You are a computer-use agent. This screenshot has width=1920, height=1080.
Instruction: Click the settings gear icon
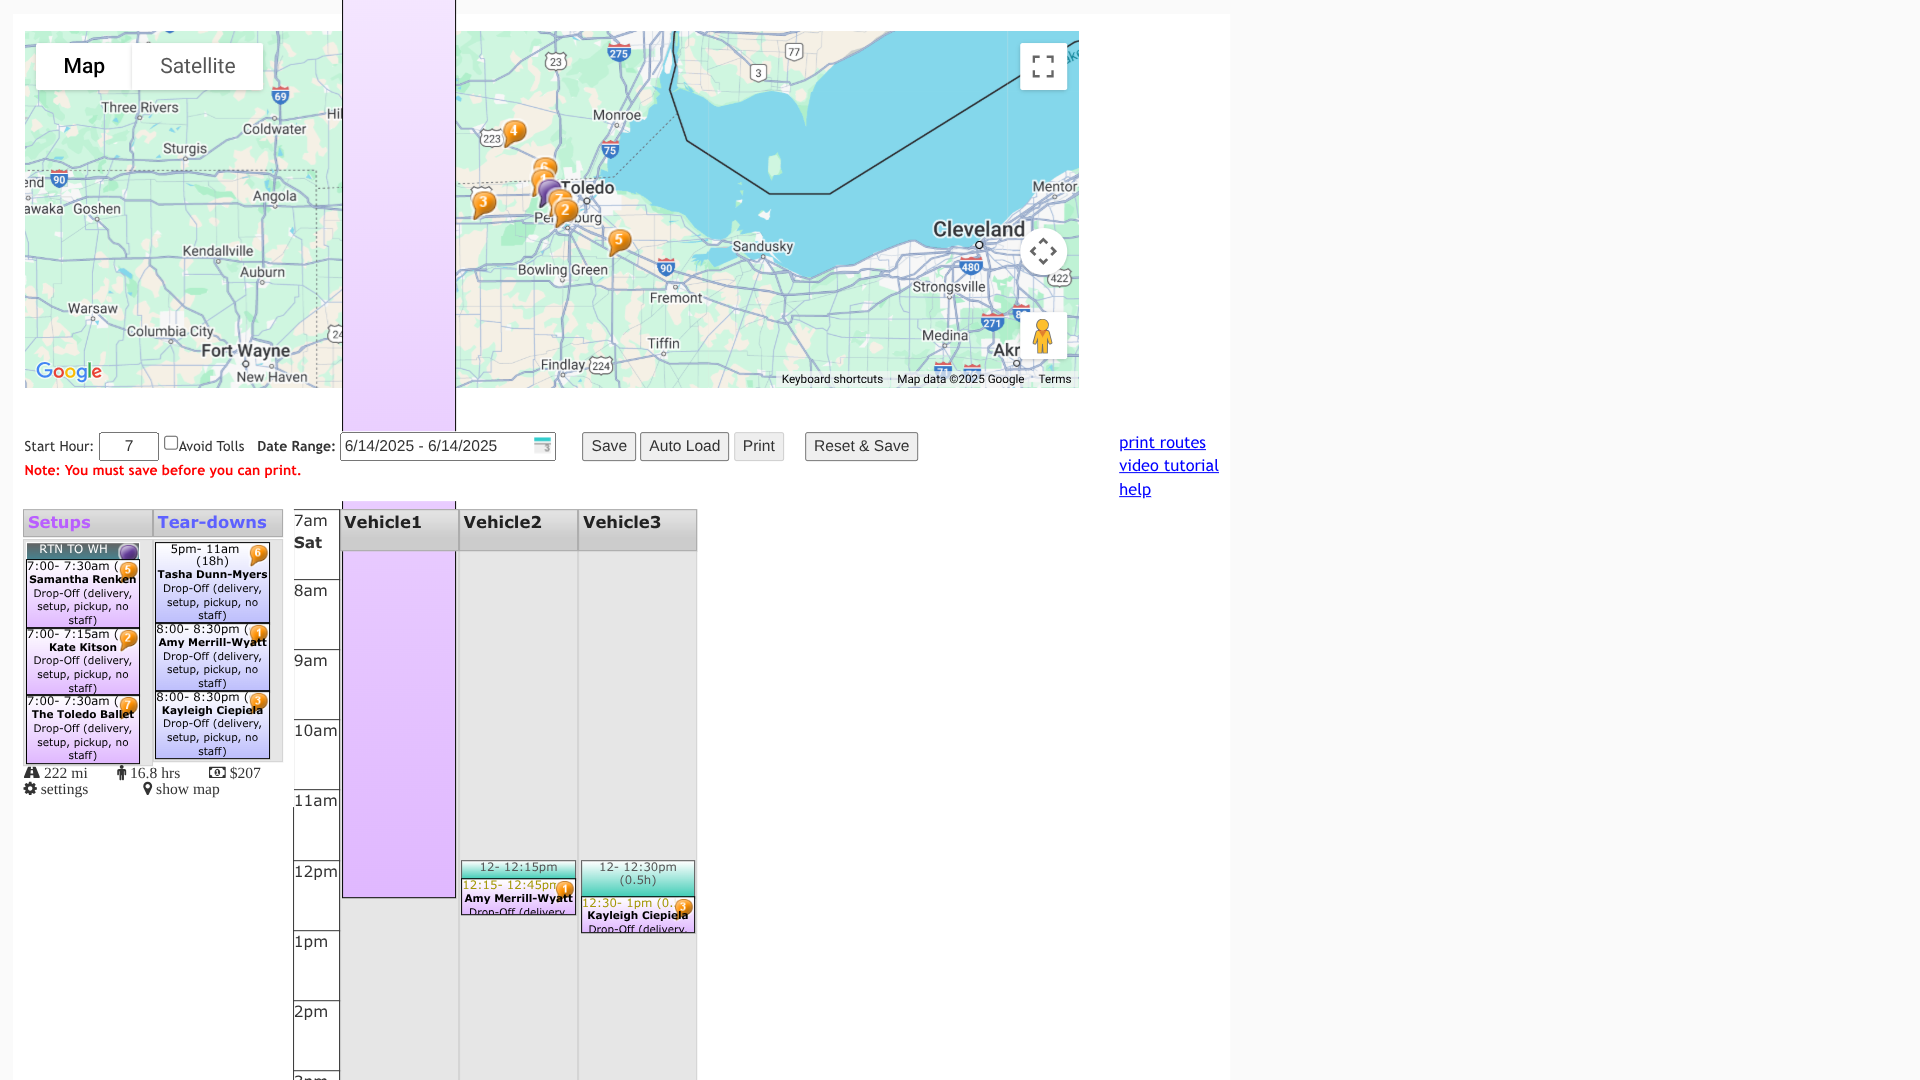(31, 789)
